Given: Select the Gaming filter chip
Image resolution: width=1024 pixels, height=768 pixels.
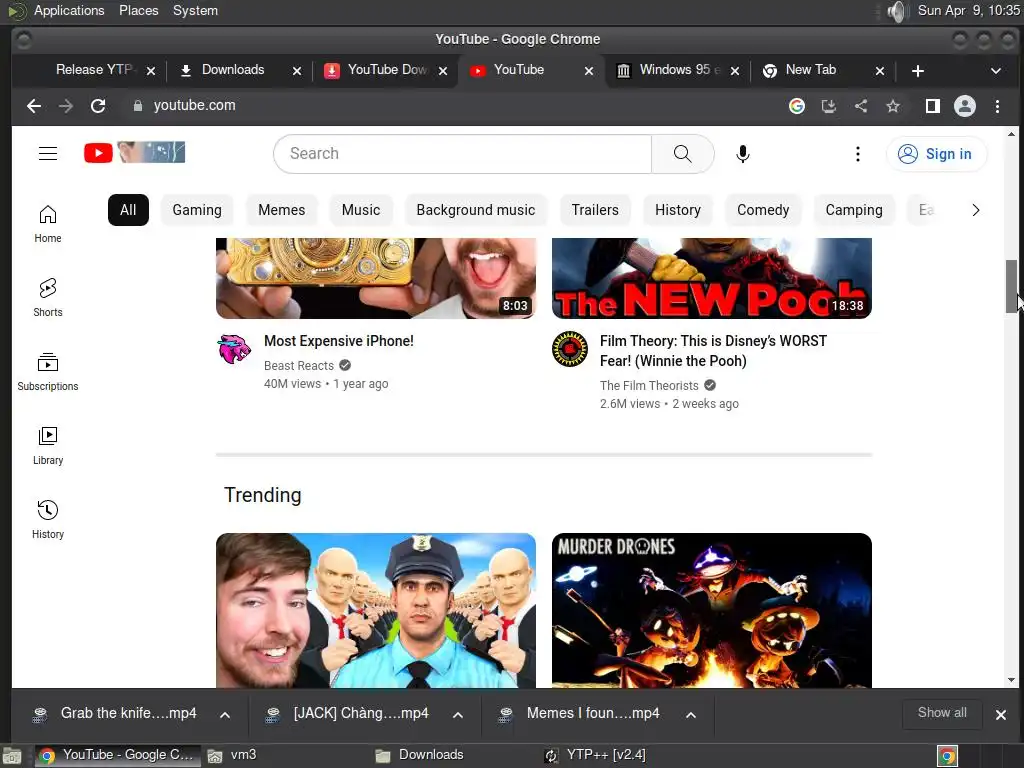Looking at the screenshot, I should point(197,210).
